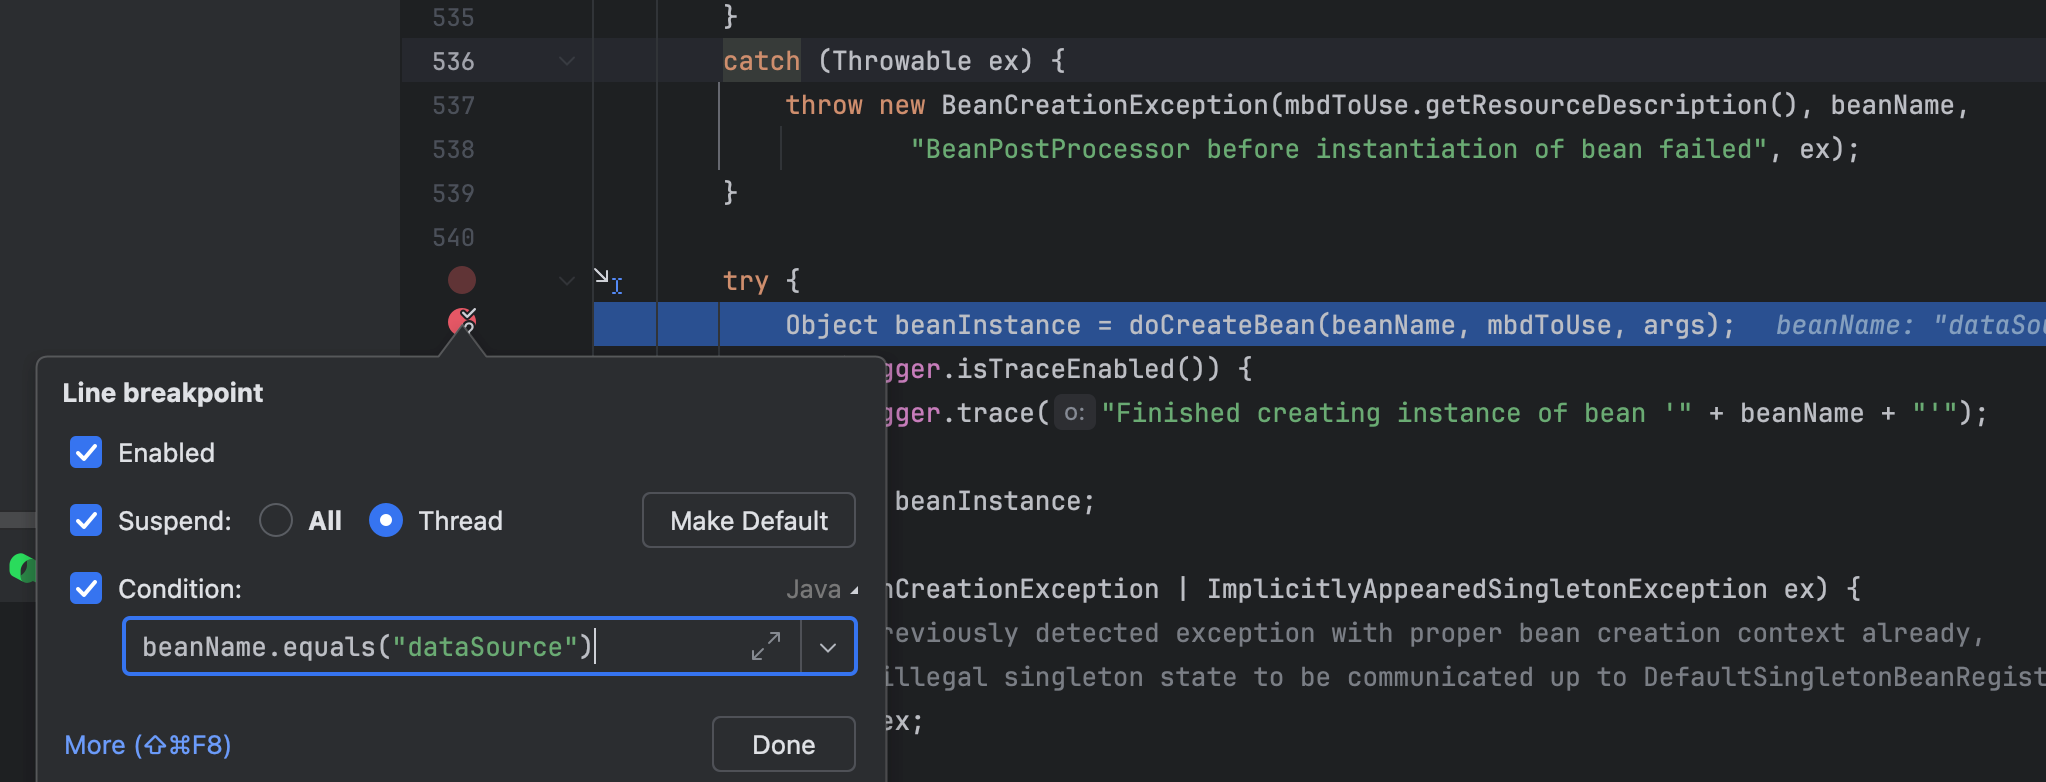Click line number 537 in the gutter
The height and width of the screenshot is (782, 2046).
453,105
